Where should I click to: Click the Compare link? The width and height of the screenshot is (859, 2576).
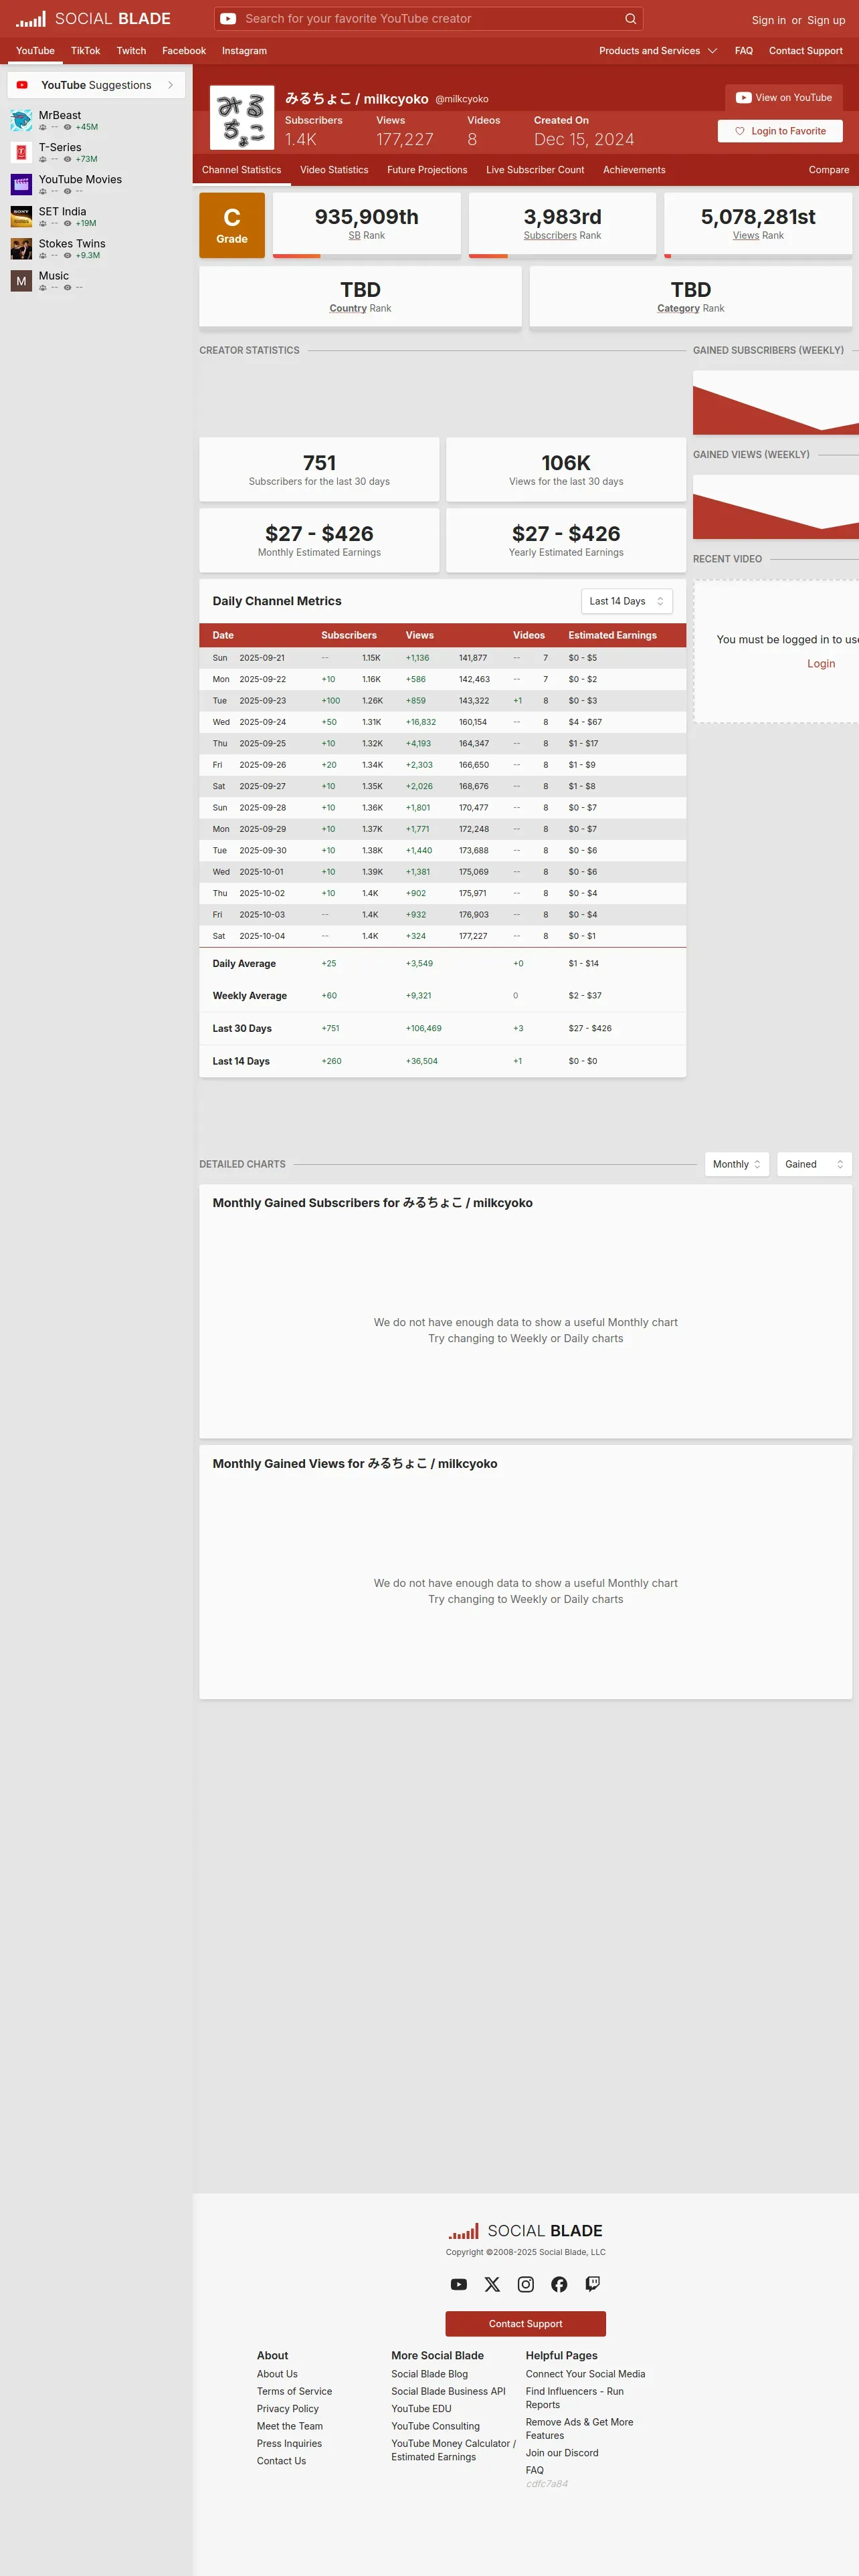pyautogui.click(x=829, y=170)
